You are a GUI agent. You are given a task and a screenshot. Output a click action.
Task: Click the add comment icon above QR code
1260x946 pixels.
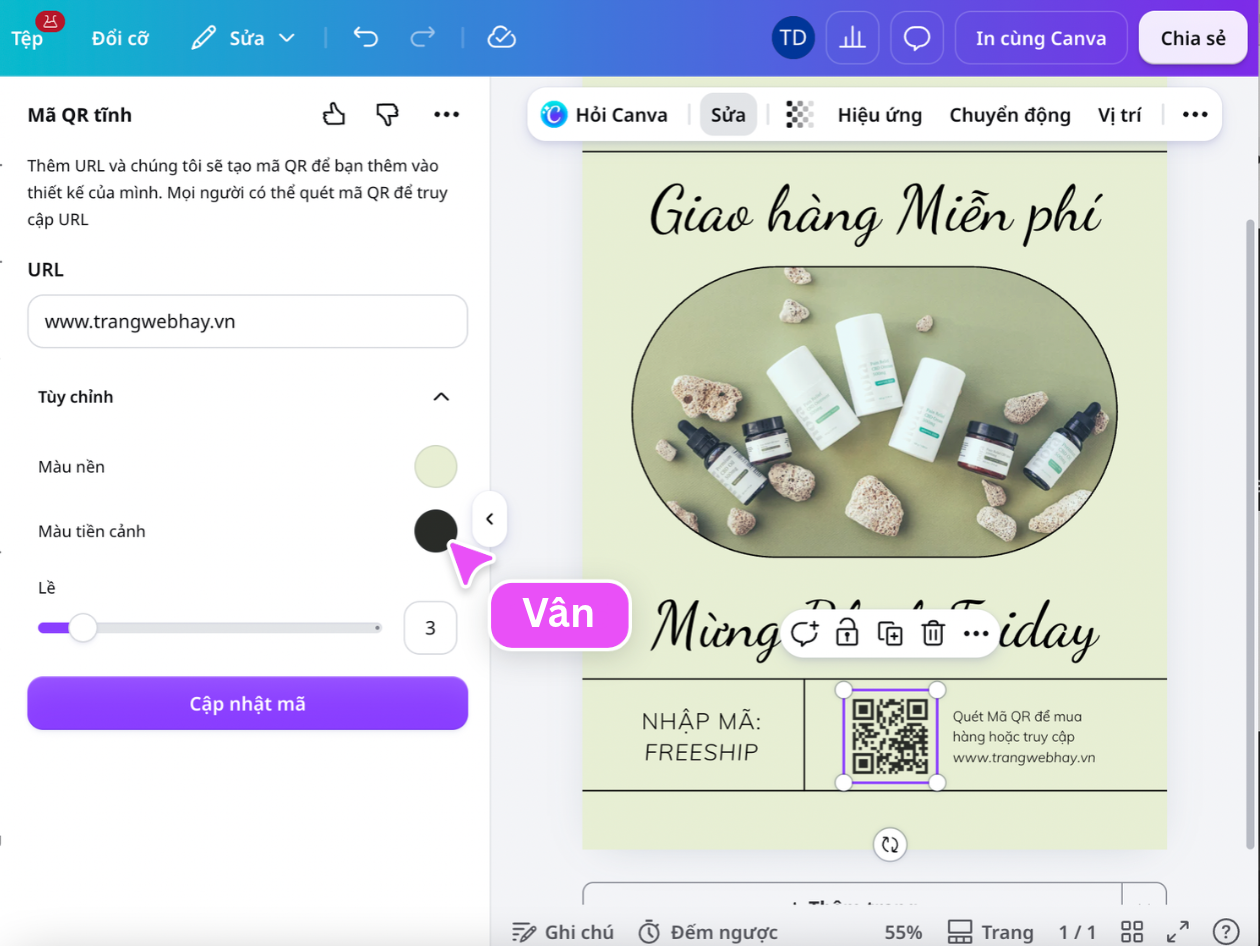point(804,633)
